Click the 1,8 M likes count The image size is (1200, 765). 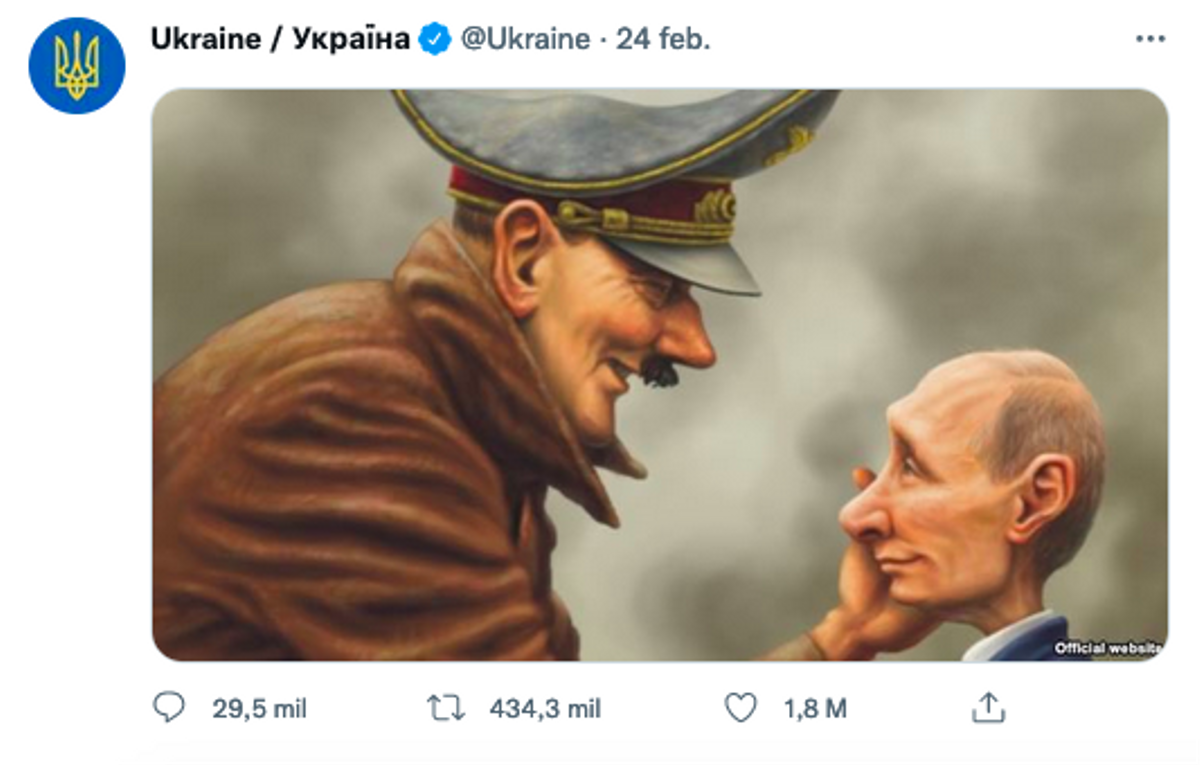pyautogui.click(x=815, y=709)
